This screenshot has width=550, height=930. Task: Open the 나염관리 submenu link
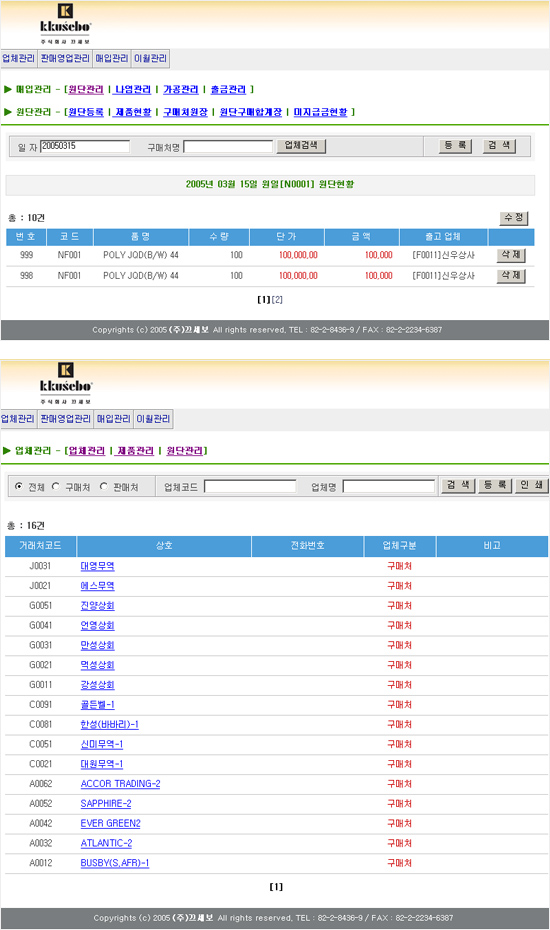tap(133, 90)
